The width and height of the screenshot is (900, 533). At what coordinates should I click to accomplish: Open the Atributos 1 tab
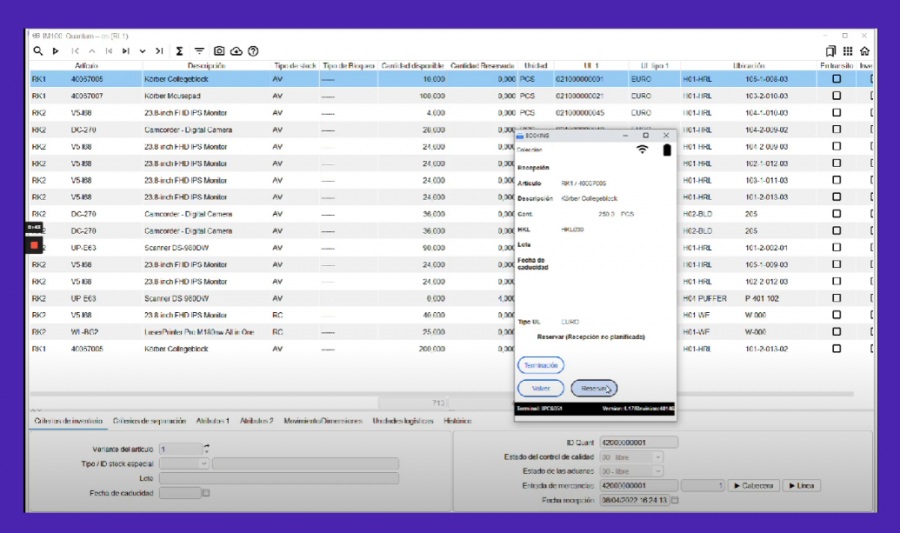point(212,421)
